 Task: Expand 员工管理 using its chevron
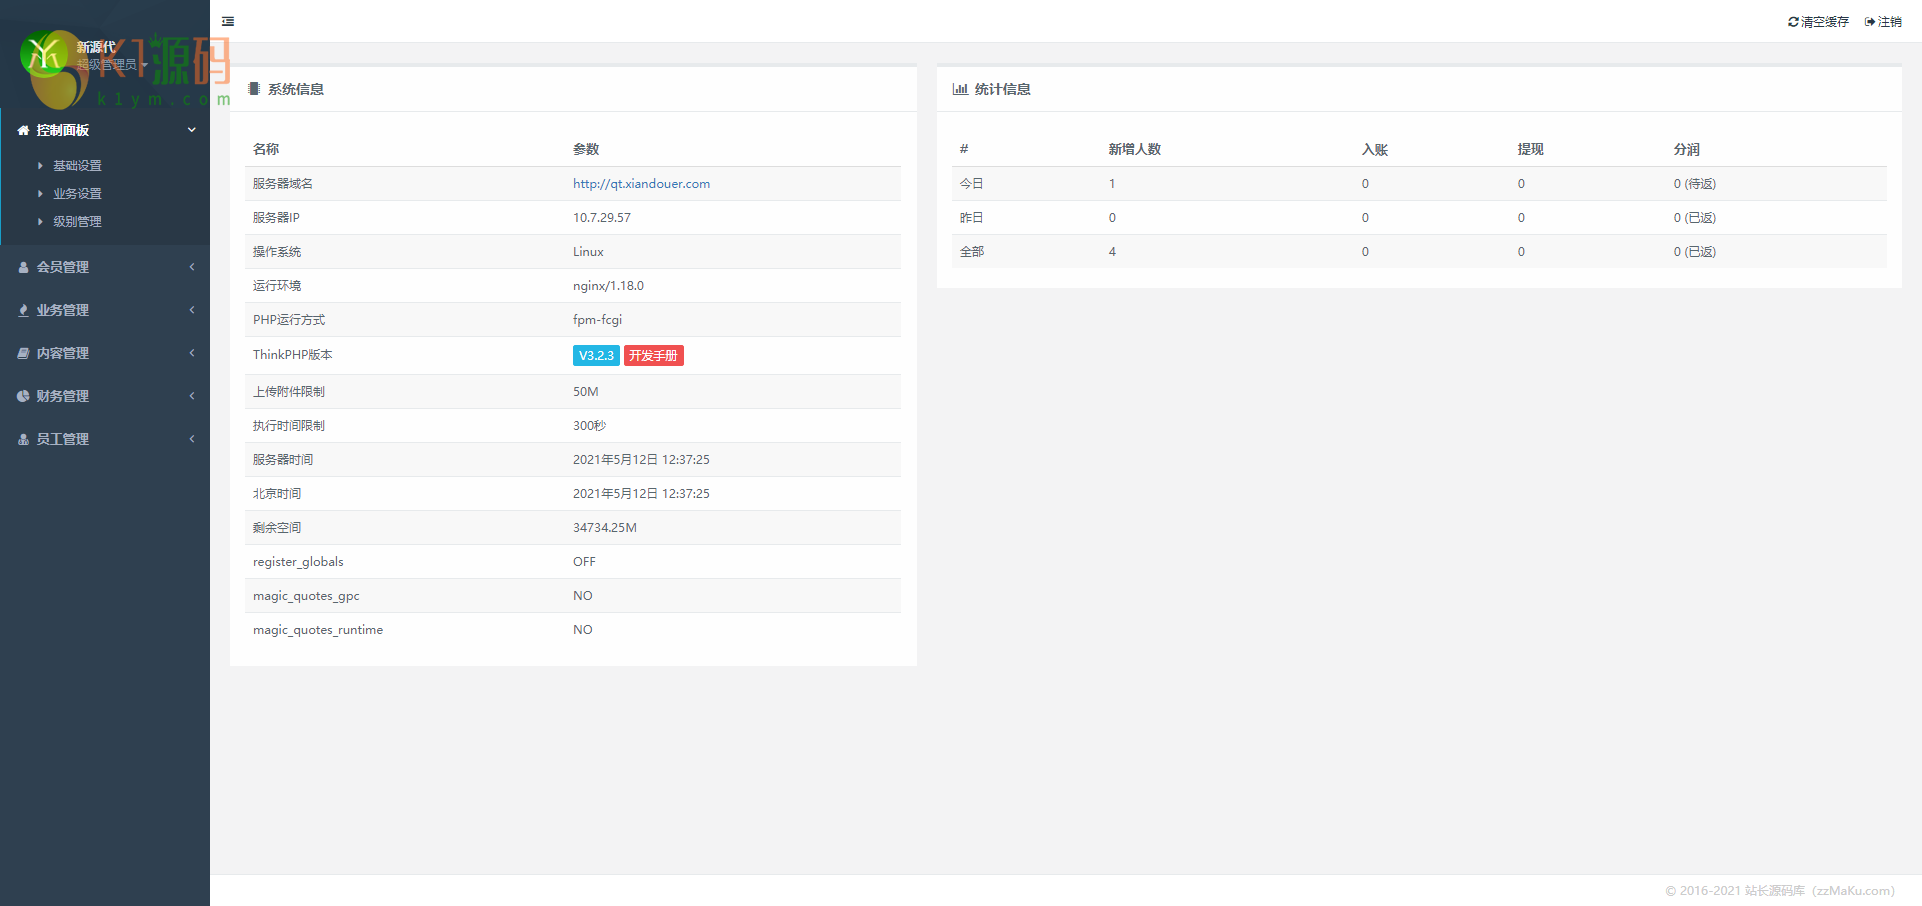click(192, 439)
